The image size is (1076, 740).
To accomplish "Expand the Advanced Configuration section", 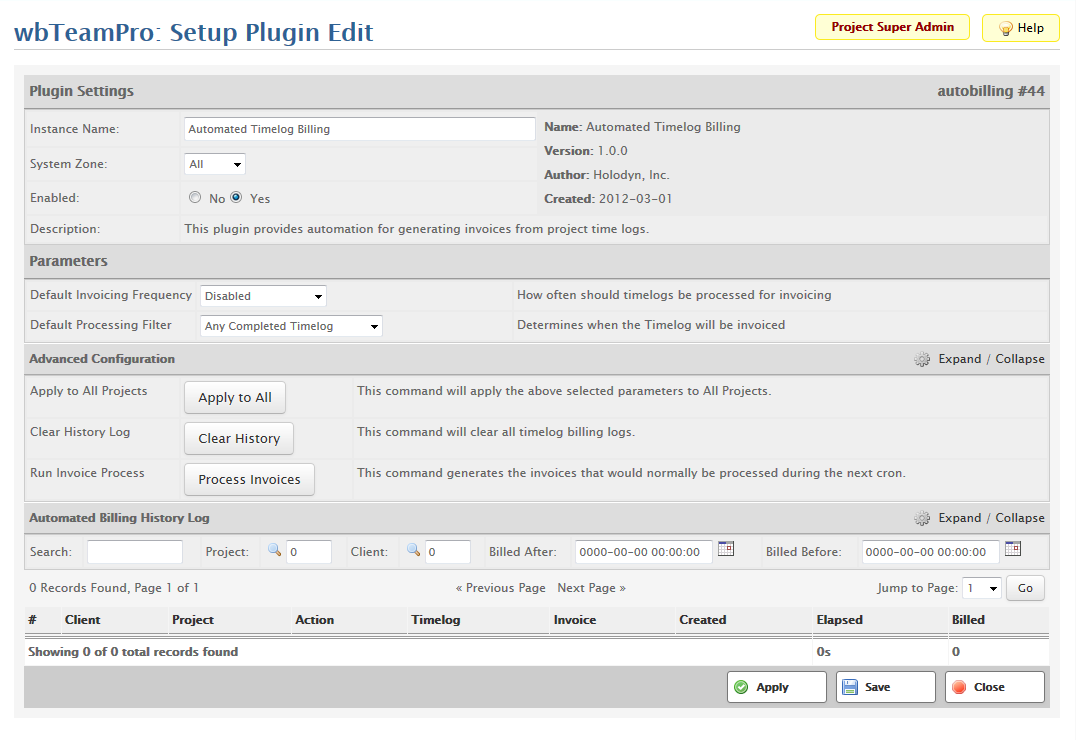I will tap(959, 359).
